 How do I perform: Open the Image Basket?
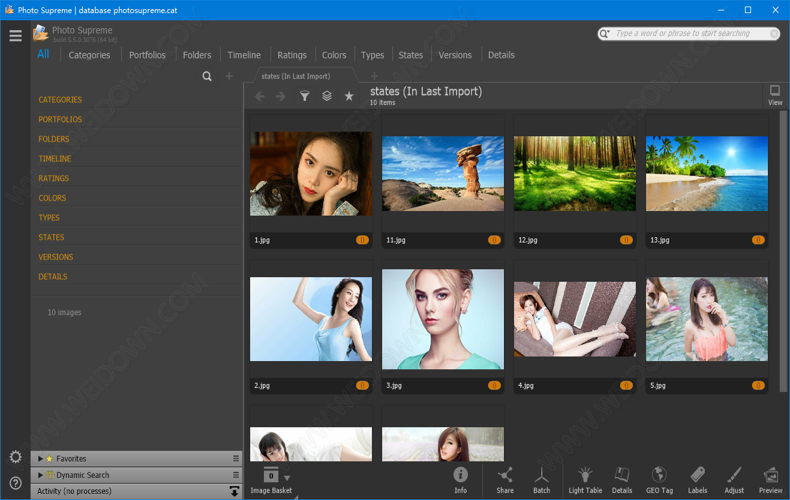click(x=271, y=480)
